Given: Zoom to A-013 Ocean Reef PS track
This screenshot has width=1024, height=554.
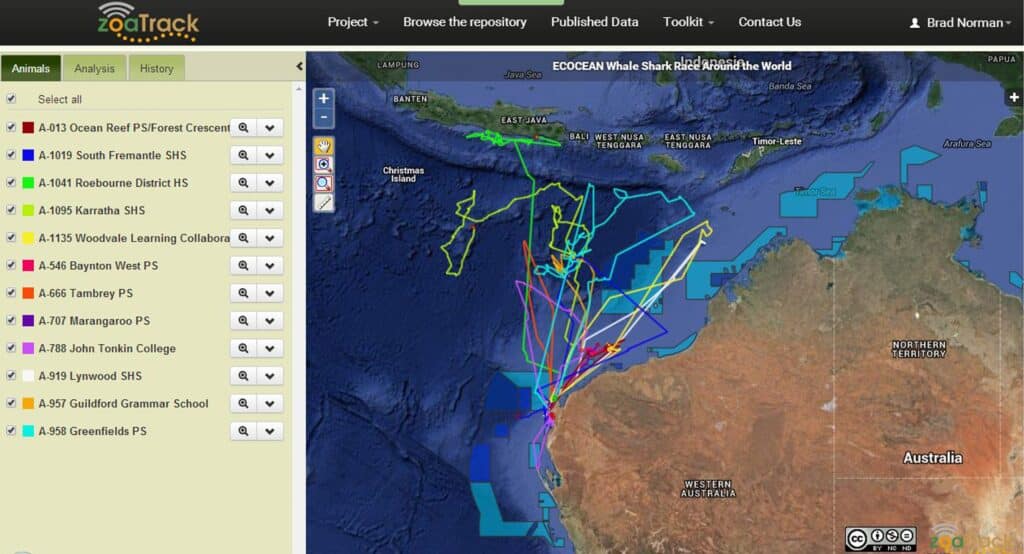Looking at the screenshot, I should click(243, 127).
